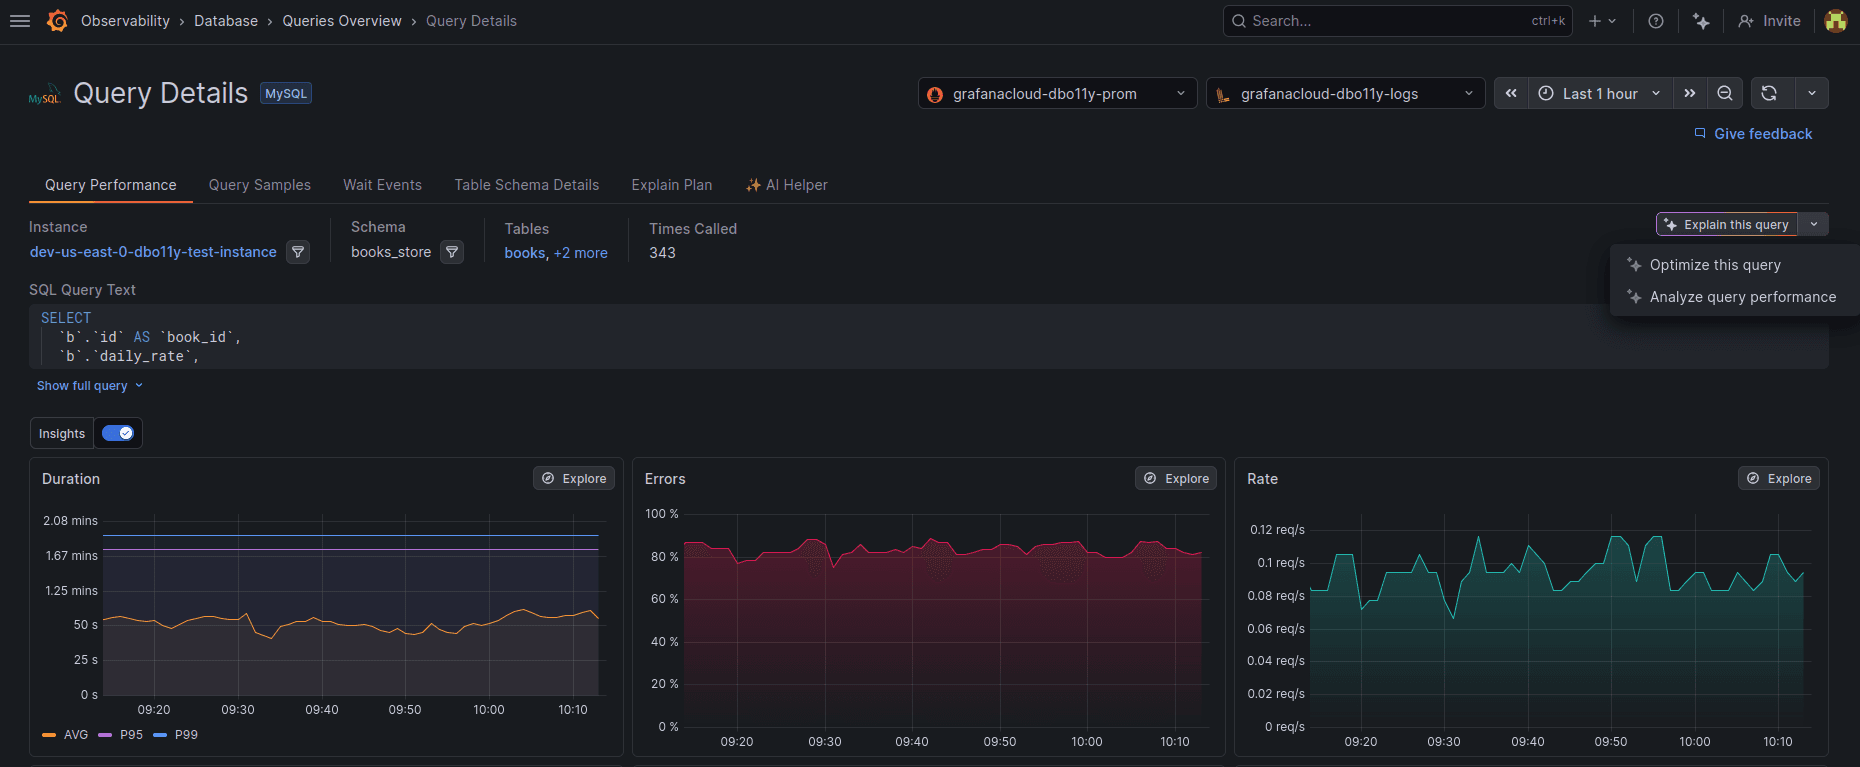This screenshot has height=767, width=1860.
Task: Click the MySQL logo beside title
Action: tap(45, 95)
